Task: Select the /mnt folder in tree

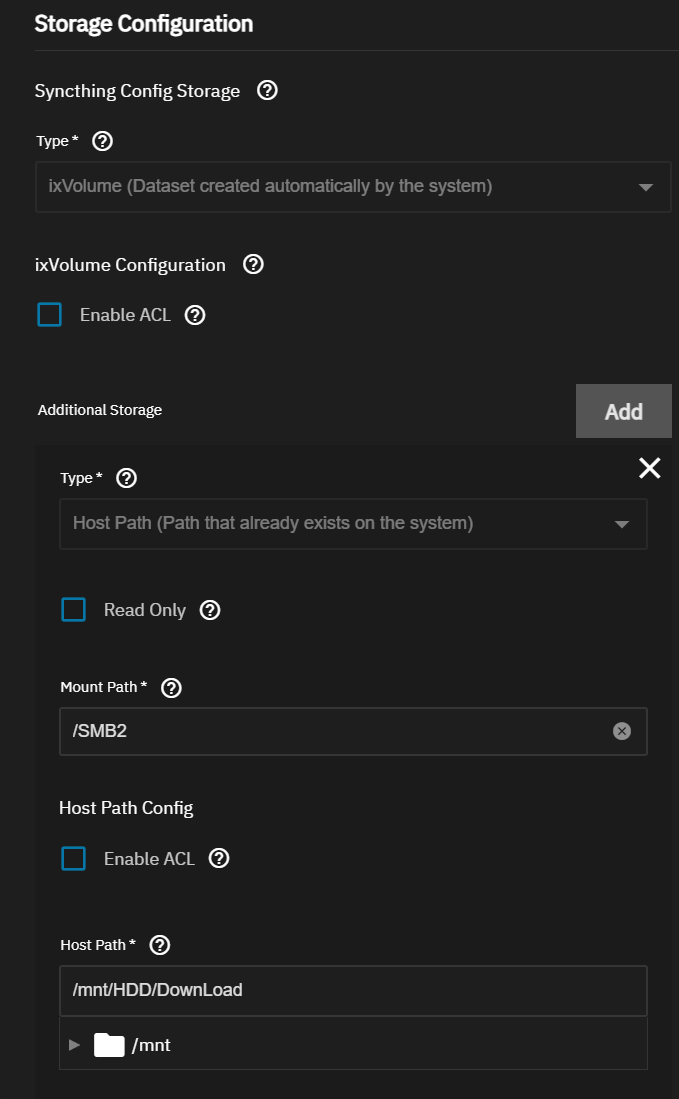Action: click(x=151, y=1046)
